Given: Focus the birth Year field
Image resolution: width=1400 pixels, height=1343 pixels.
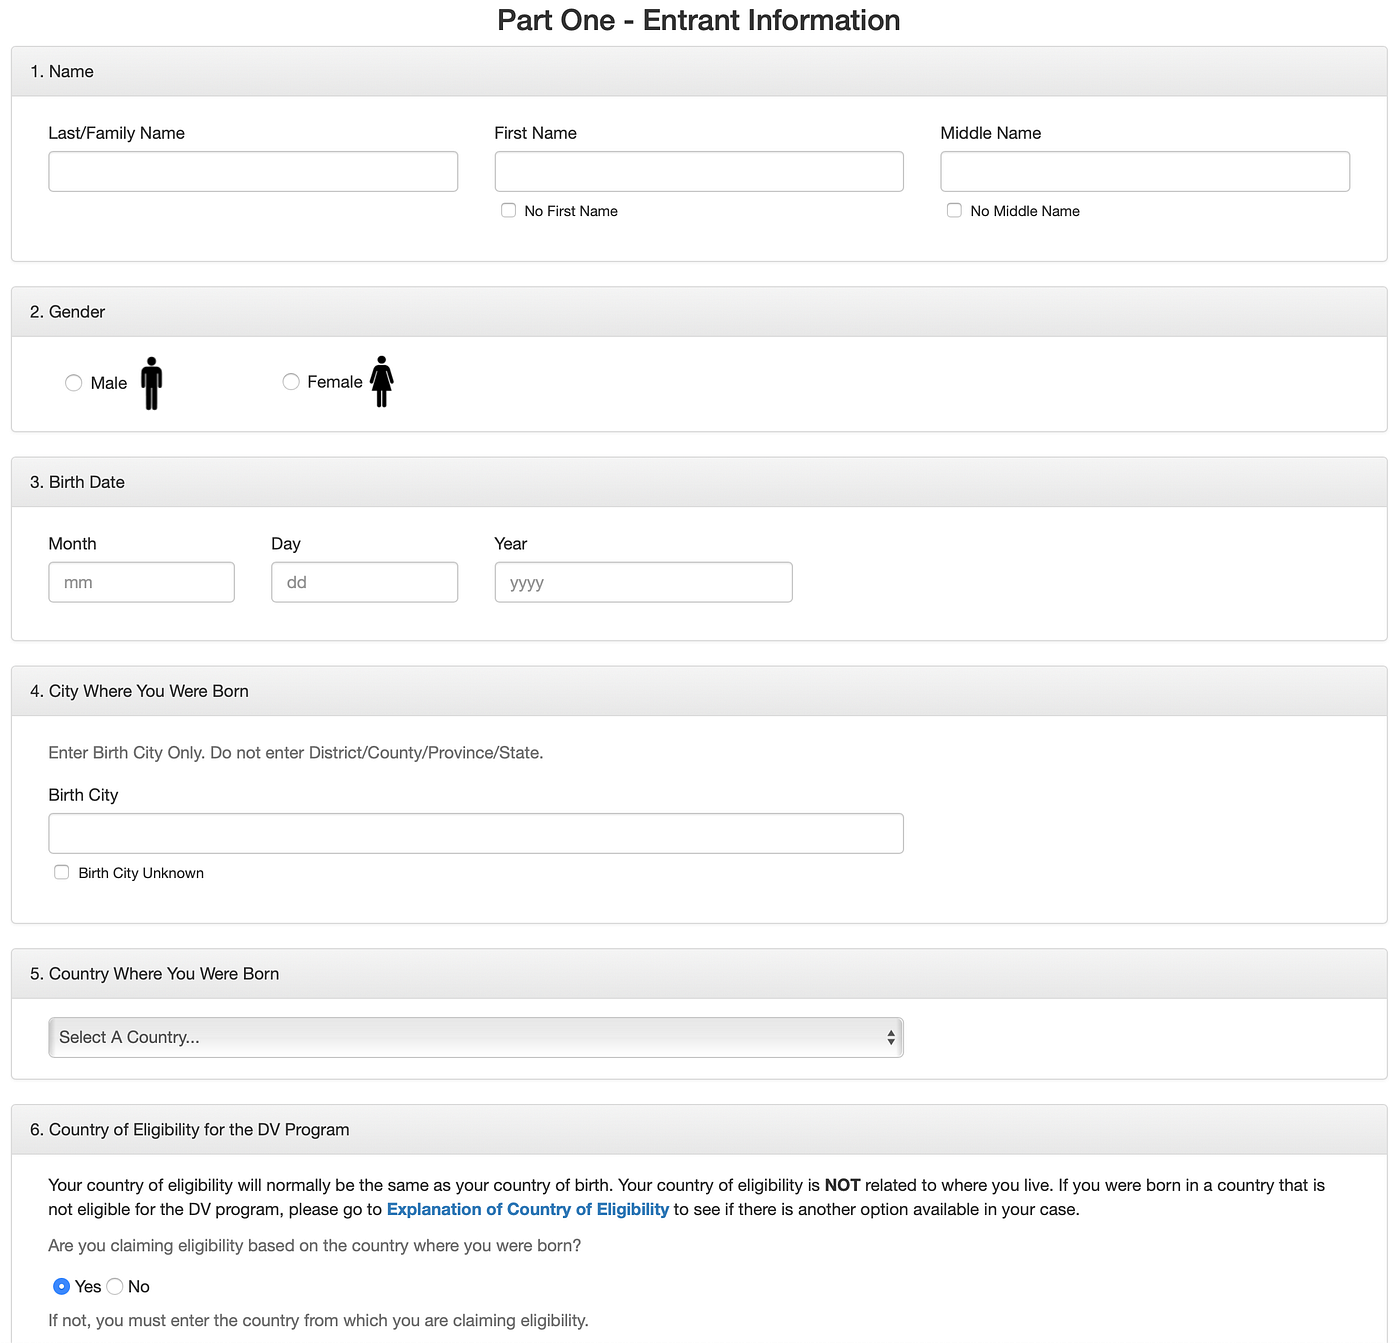Looking at the screenshot, I should click(x=643, y=582).
